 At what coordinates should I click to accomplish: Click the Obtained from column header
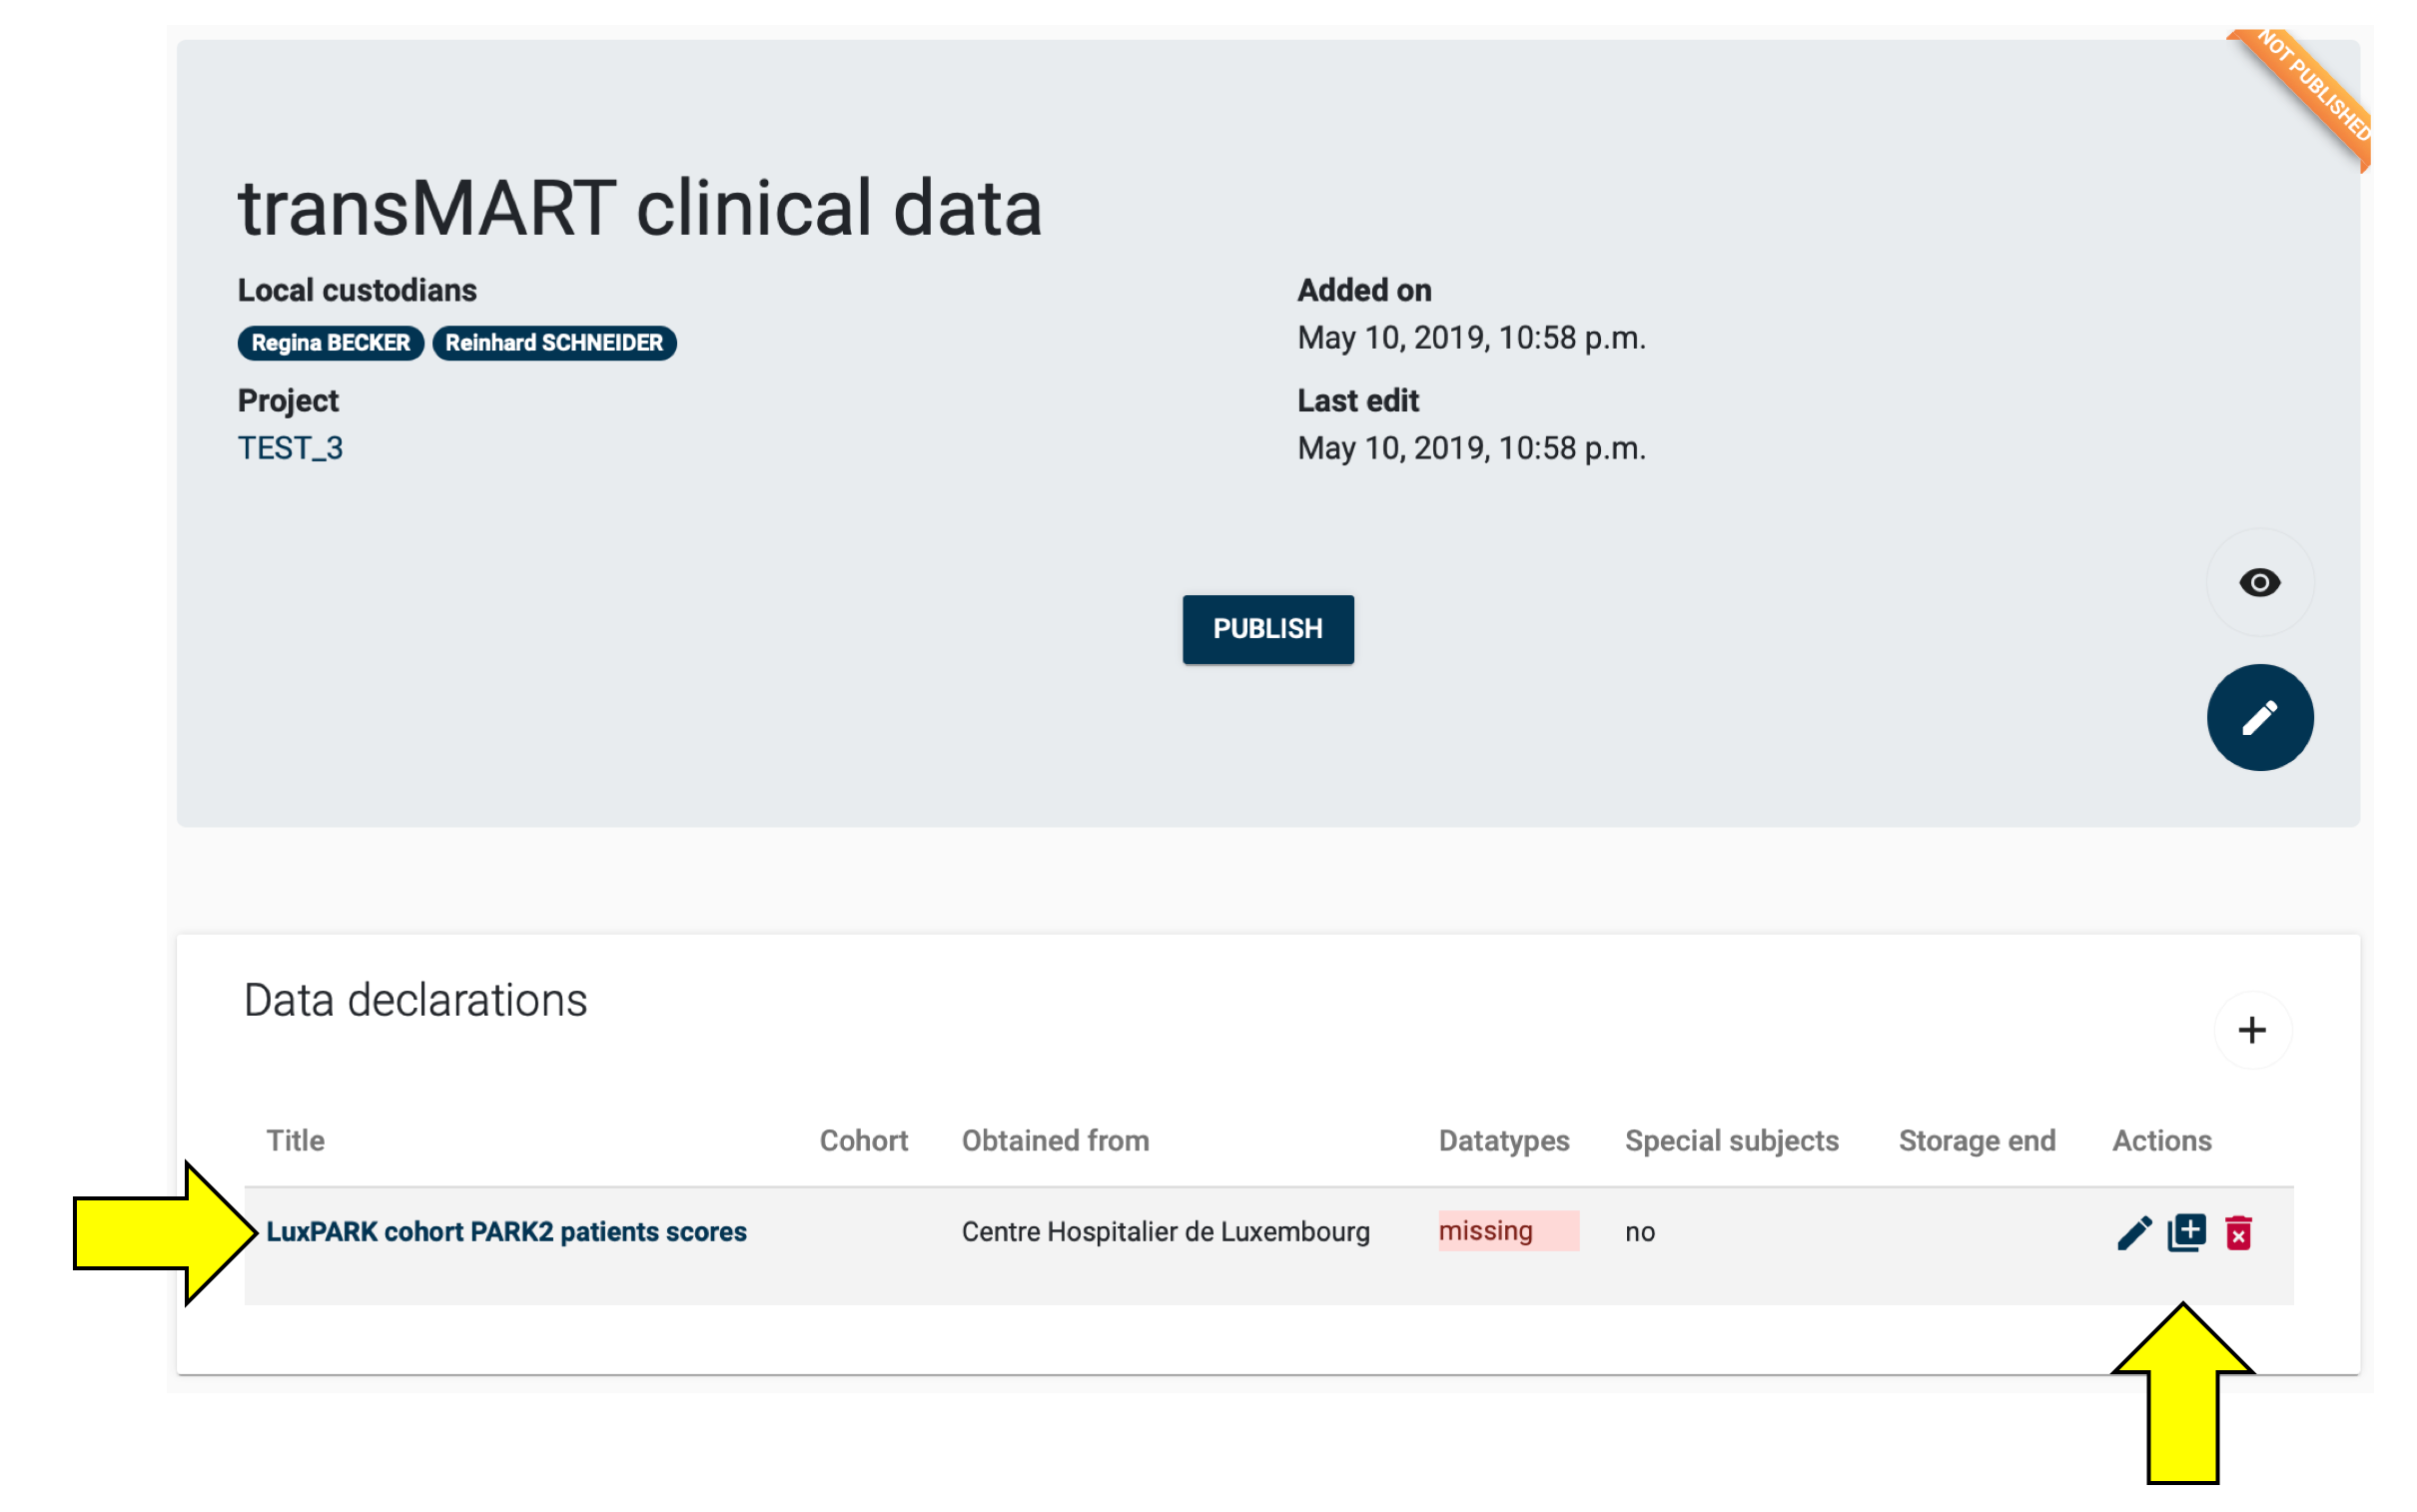click(1055, 1140)
